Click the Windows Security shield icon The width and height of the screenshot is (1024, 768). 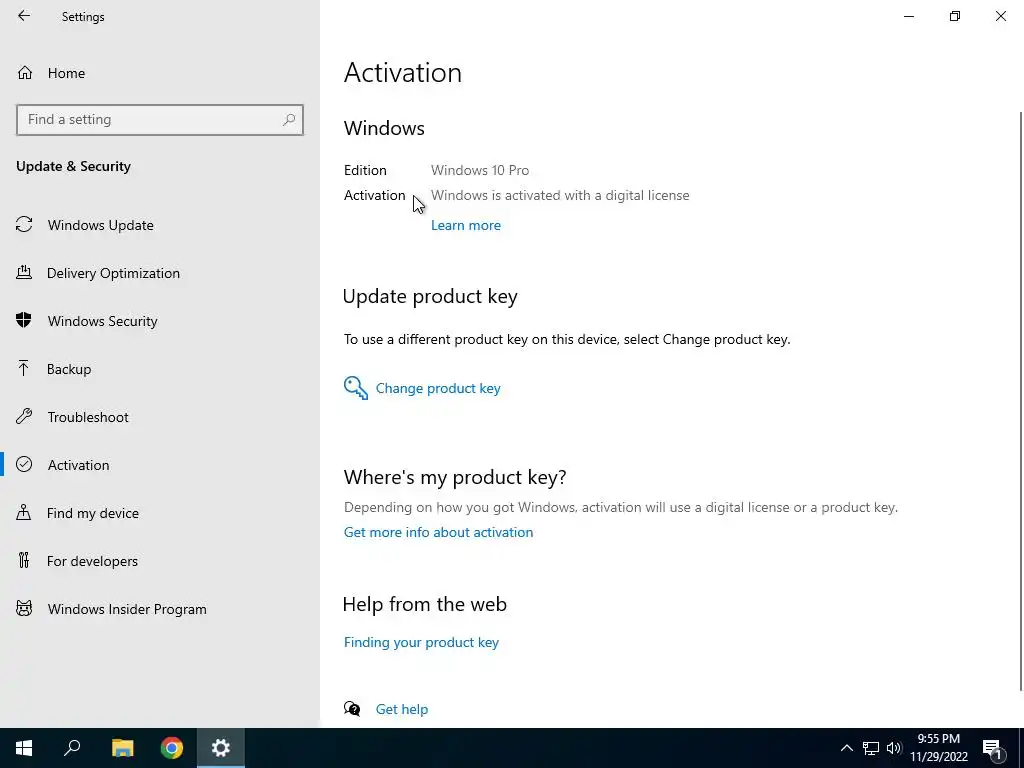click(x=24, y=320)
